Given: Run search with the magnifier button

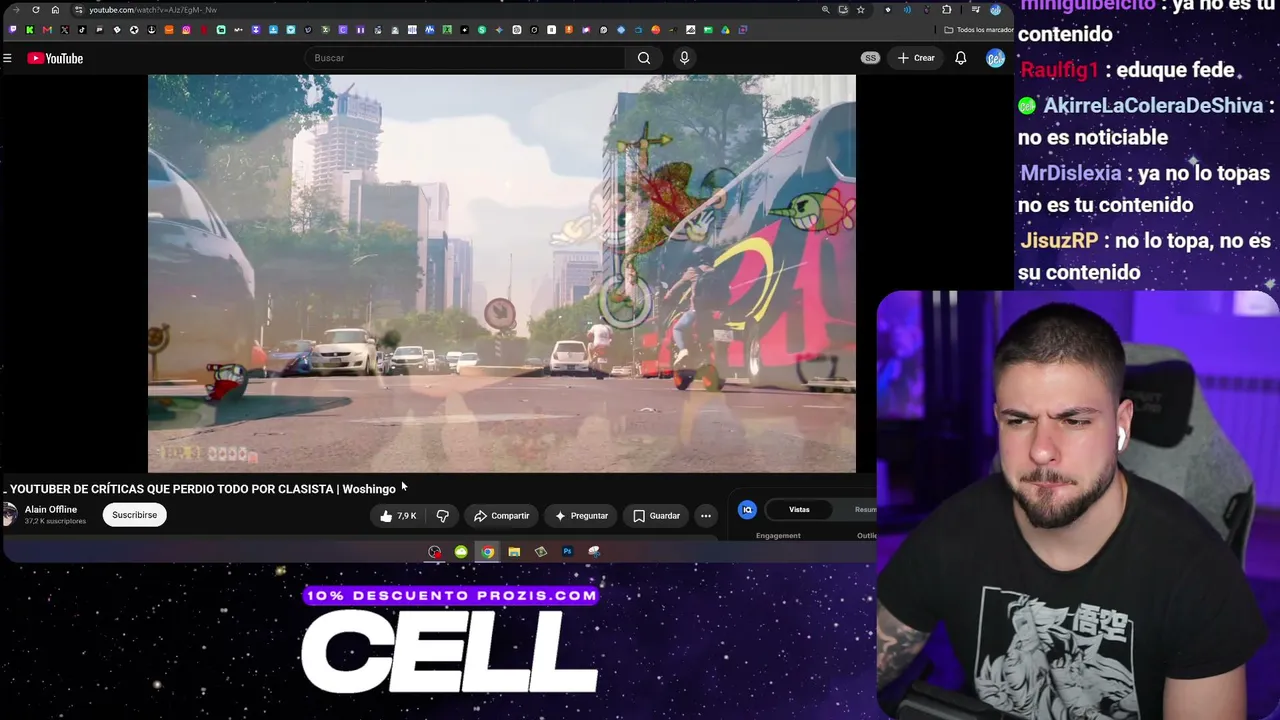Looking at the screenshot, I should tap(644, 58).
